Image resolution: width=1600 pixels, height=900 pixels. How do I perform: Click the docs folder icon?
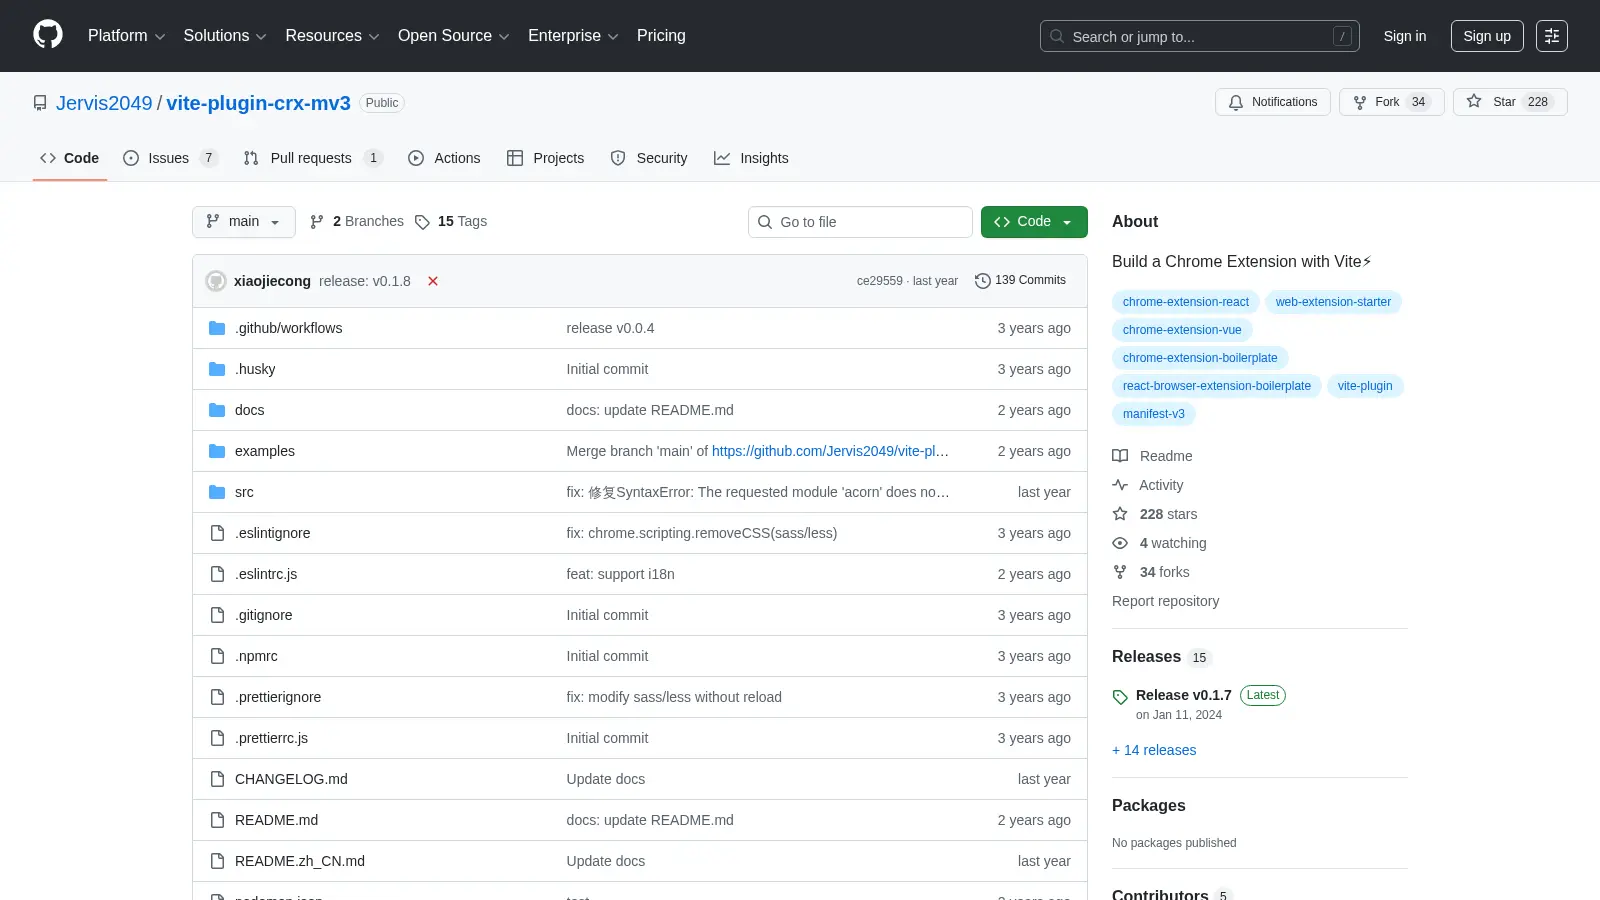(x=217, y=410)
